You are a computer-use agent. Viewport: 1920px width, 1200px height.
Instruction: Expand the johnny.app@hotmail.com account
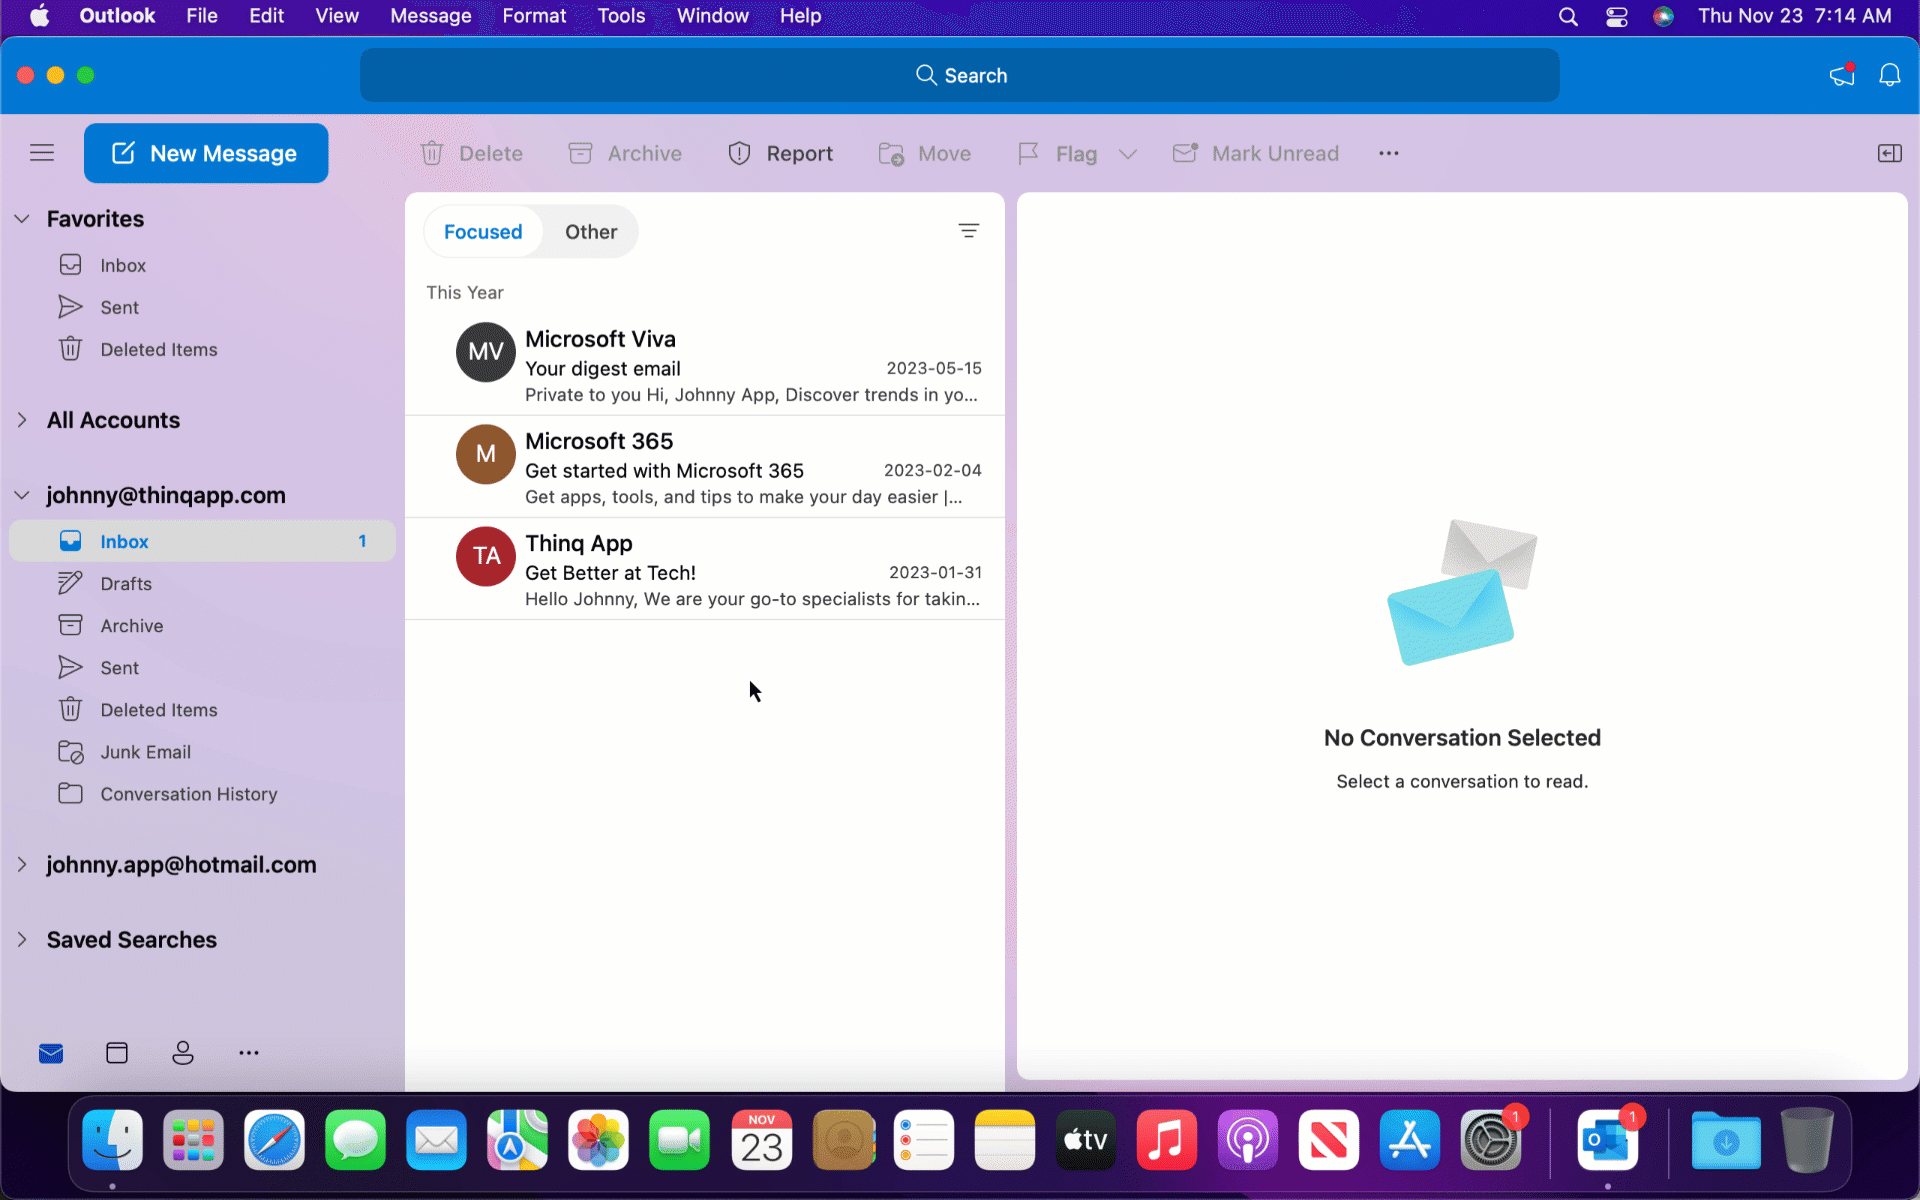(x=22, y=864)
